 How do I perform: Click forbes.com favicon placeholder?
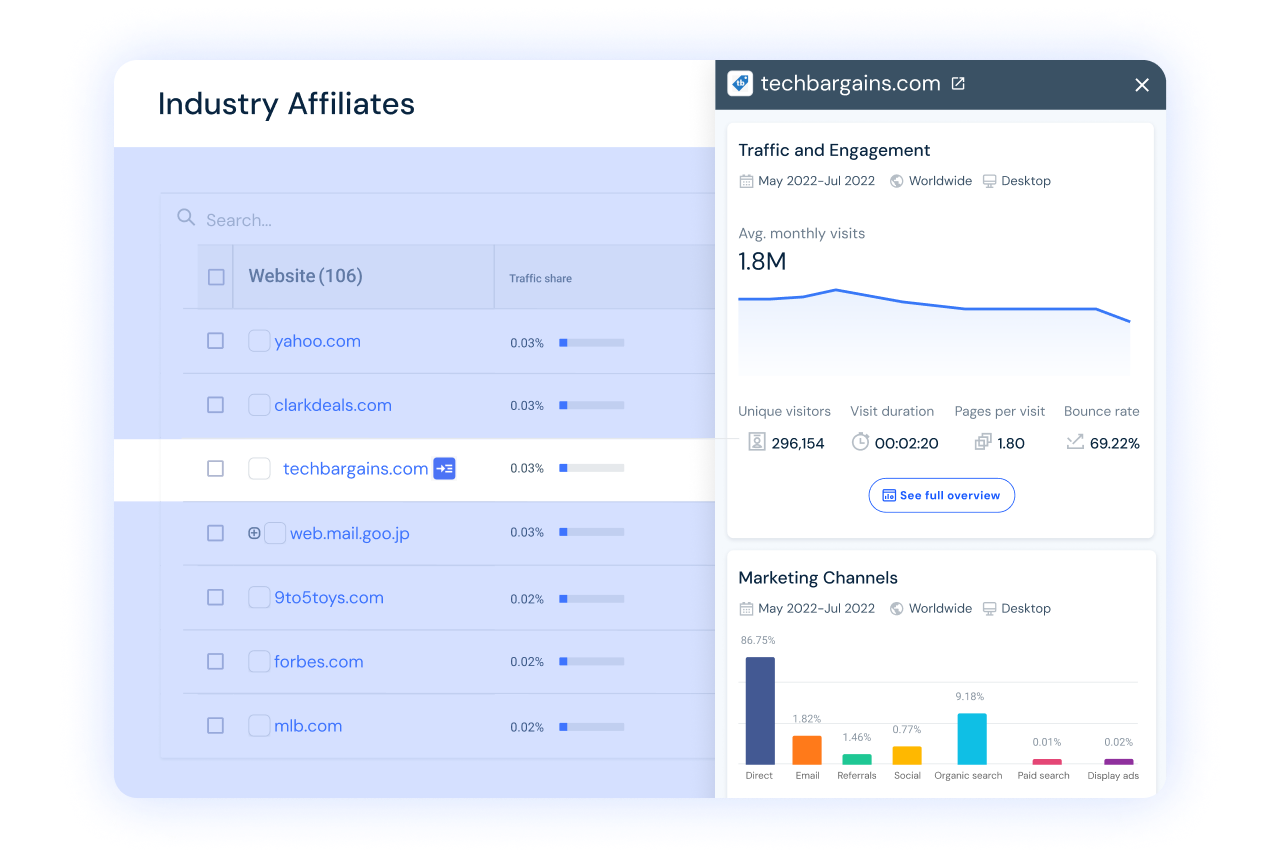pos(259,661)
